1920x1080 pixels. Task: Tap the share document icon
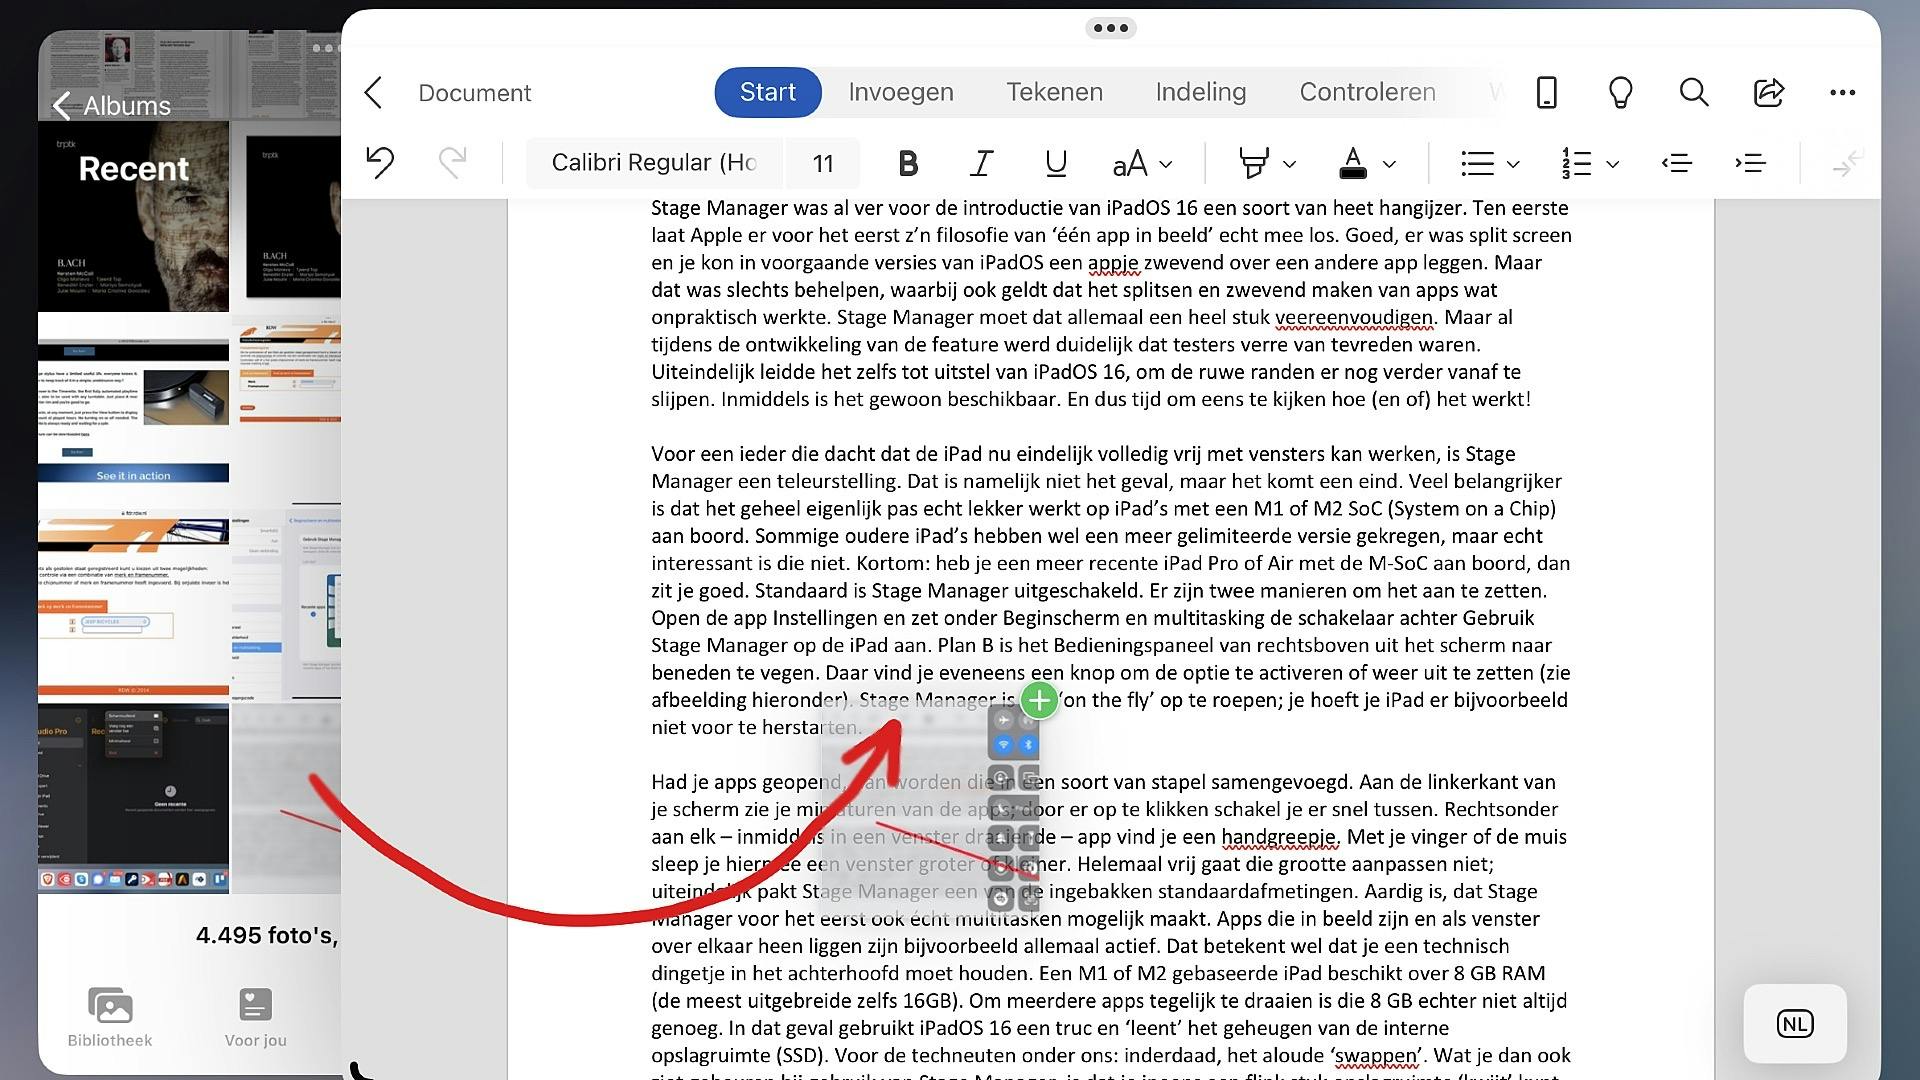pyautogui.click(x=1768, y=92)
